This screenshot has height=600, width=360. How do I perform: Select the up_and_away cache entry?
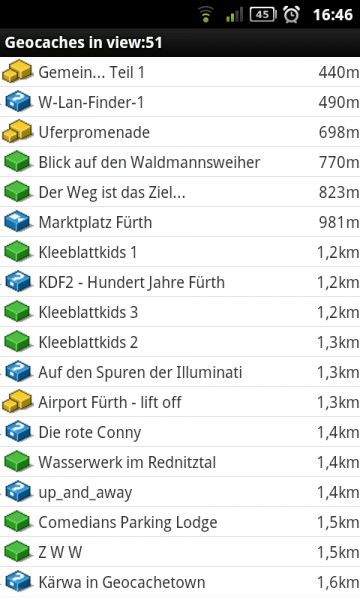(180, 492)
